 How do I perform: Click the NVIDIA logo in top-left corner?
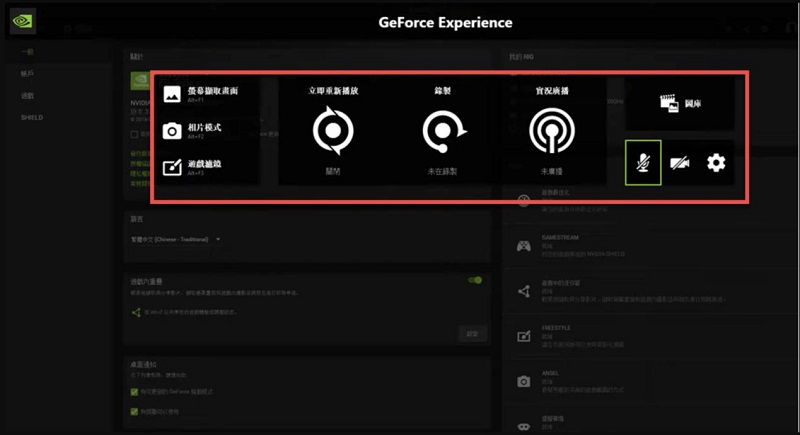tap(23, 21)
